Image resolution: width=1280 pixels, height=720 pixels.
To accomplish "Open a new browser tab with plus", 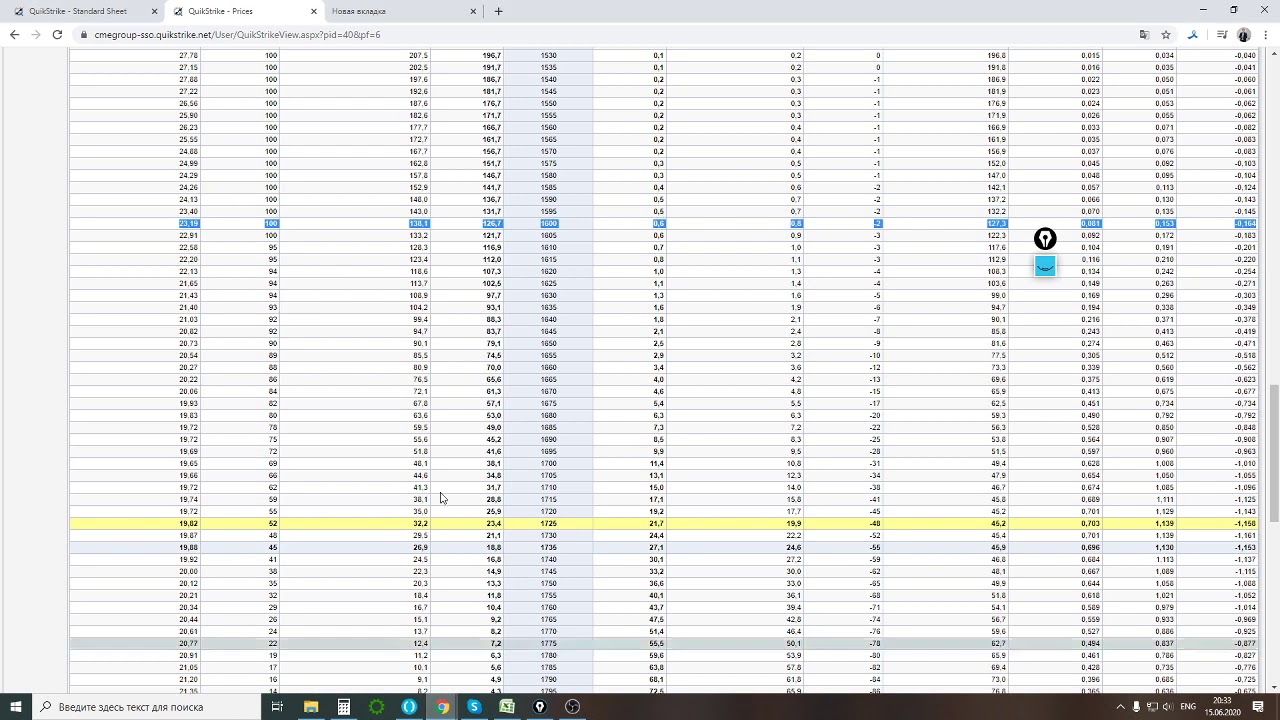I will 498,11.
